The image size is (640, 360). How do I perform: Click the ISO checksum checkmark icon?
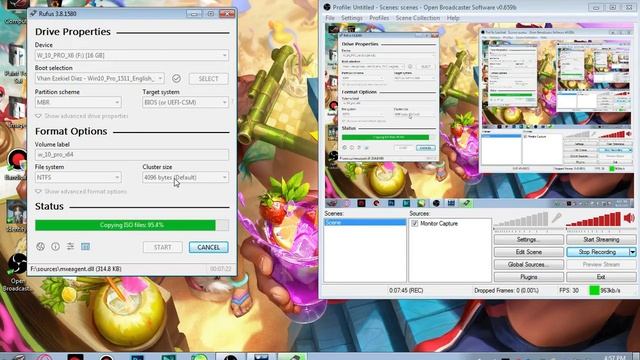click(176, 78)
